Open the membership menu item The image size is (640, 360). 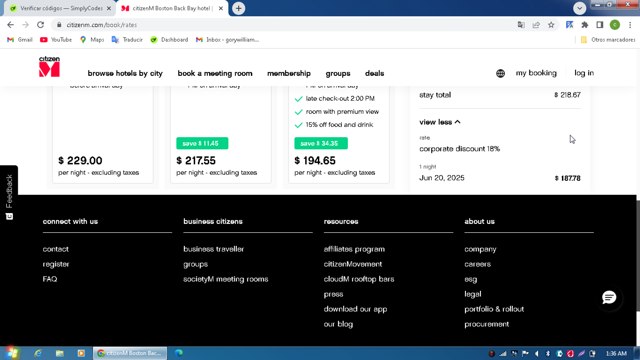pyautogui.click(x=289, y=73)
